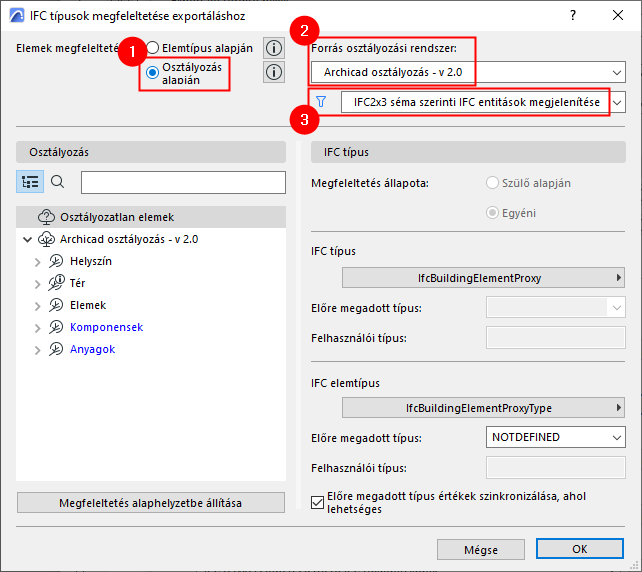Click 'Felhasználói típus' field under IFC elemtípus

(x=556, y=468)
